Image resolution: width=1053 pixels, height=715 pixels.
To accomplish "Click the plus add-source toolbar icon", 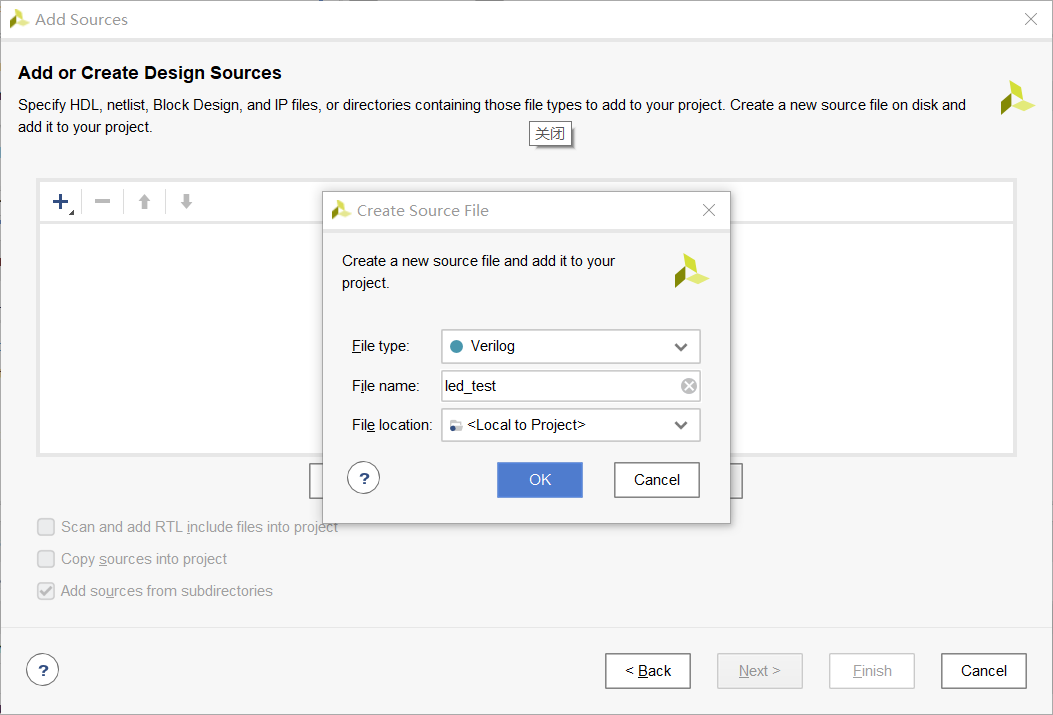I will (61, 201).
